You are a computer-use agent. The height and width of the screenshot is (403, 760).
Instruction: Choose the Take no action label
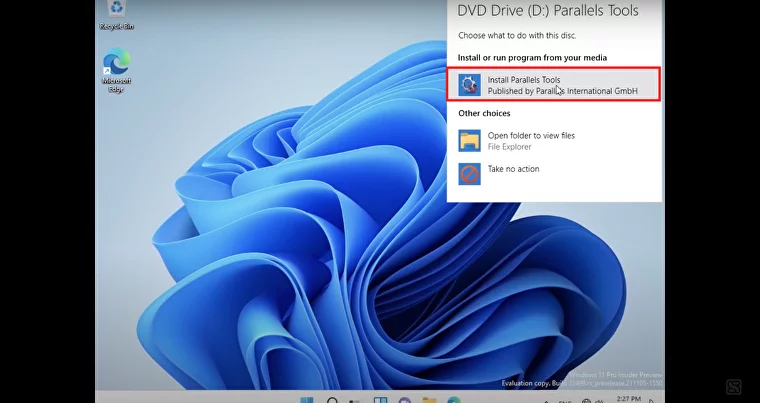[x=513, y=169]
